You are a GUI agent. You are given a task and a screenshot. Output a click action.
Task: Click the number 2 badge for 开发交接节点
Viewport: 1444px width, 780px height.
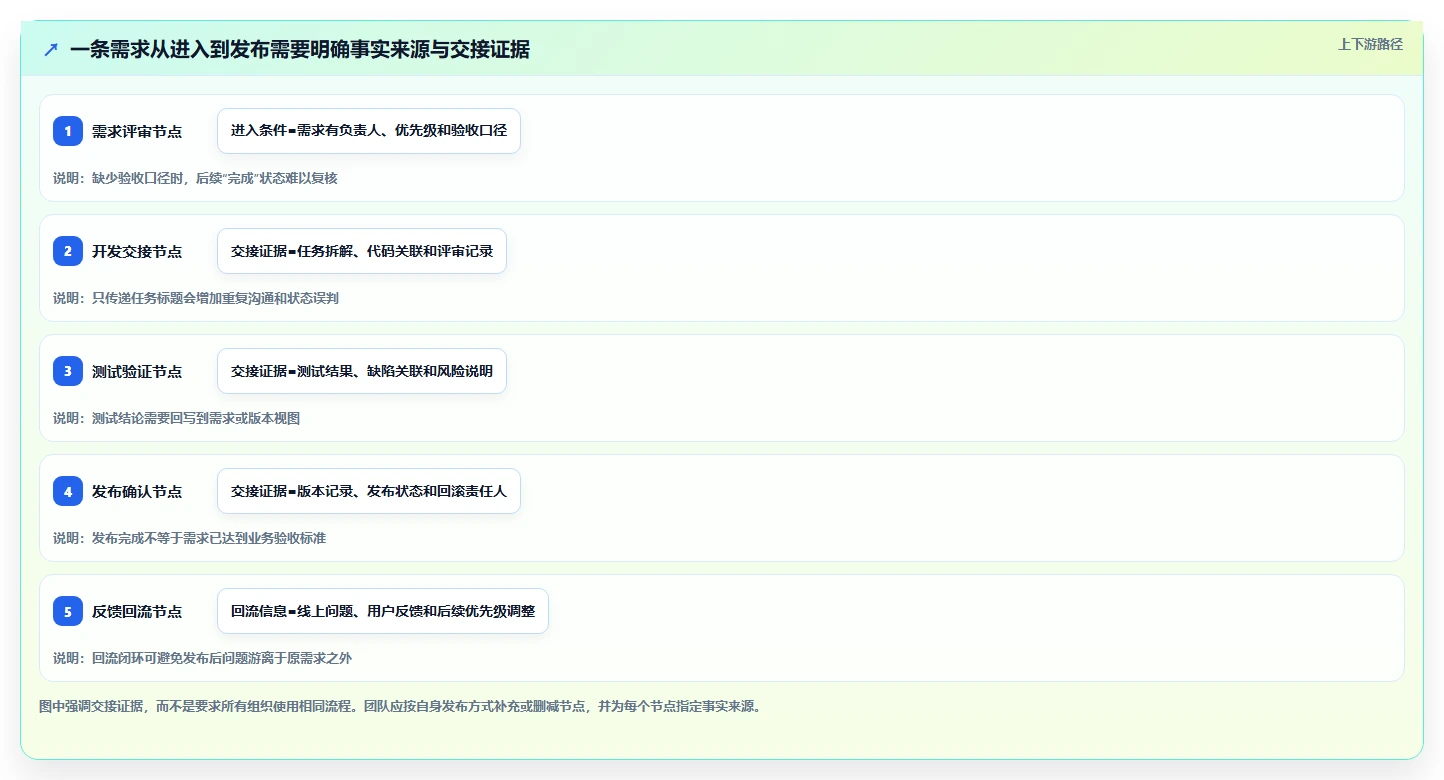pos(68,251)
